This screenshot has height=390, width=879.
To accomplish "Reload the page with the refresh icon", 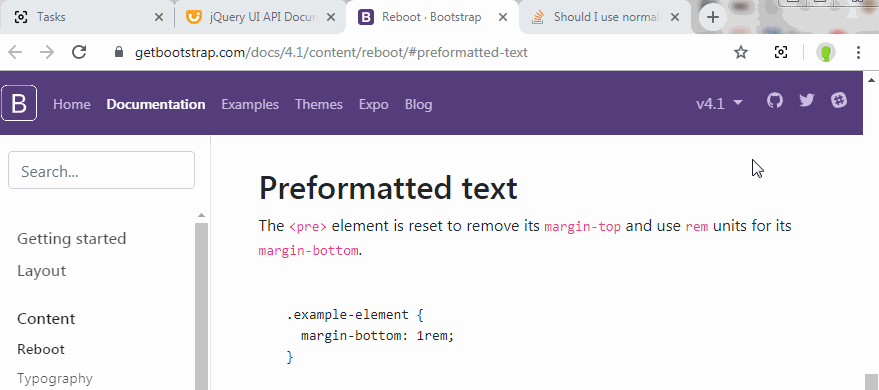I will [79, 53].
